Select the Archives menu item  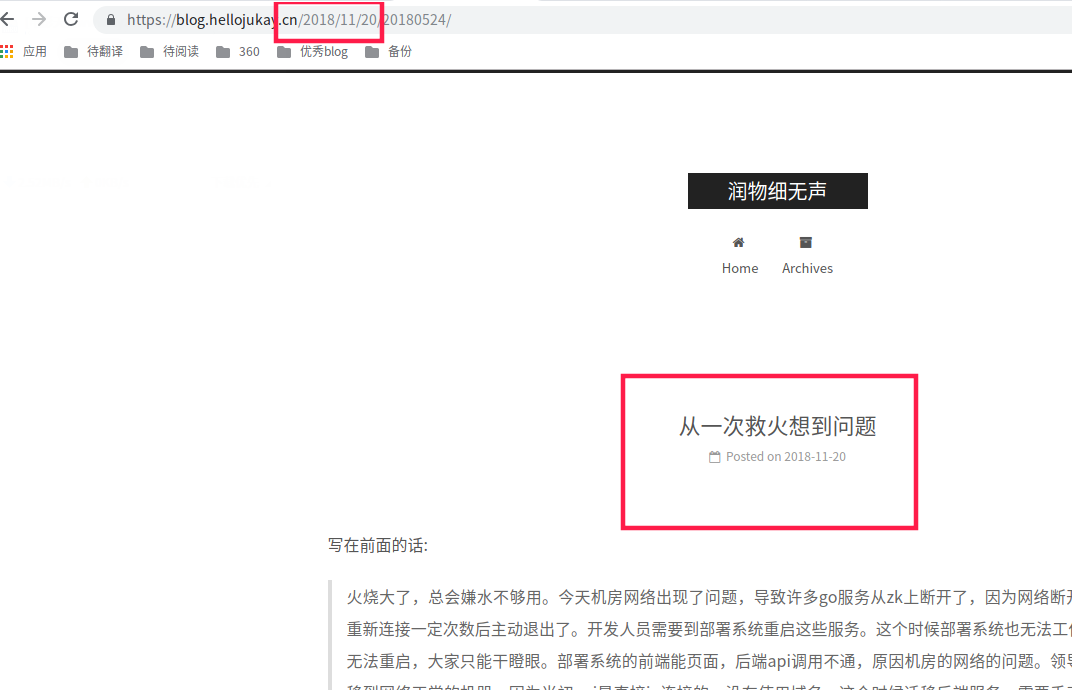point(806,268)
